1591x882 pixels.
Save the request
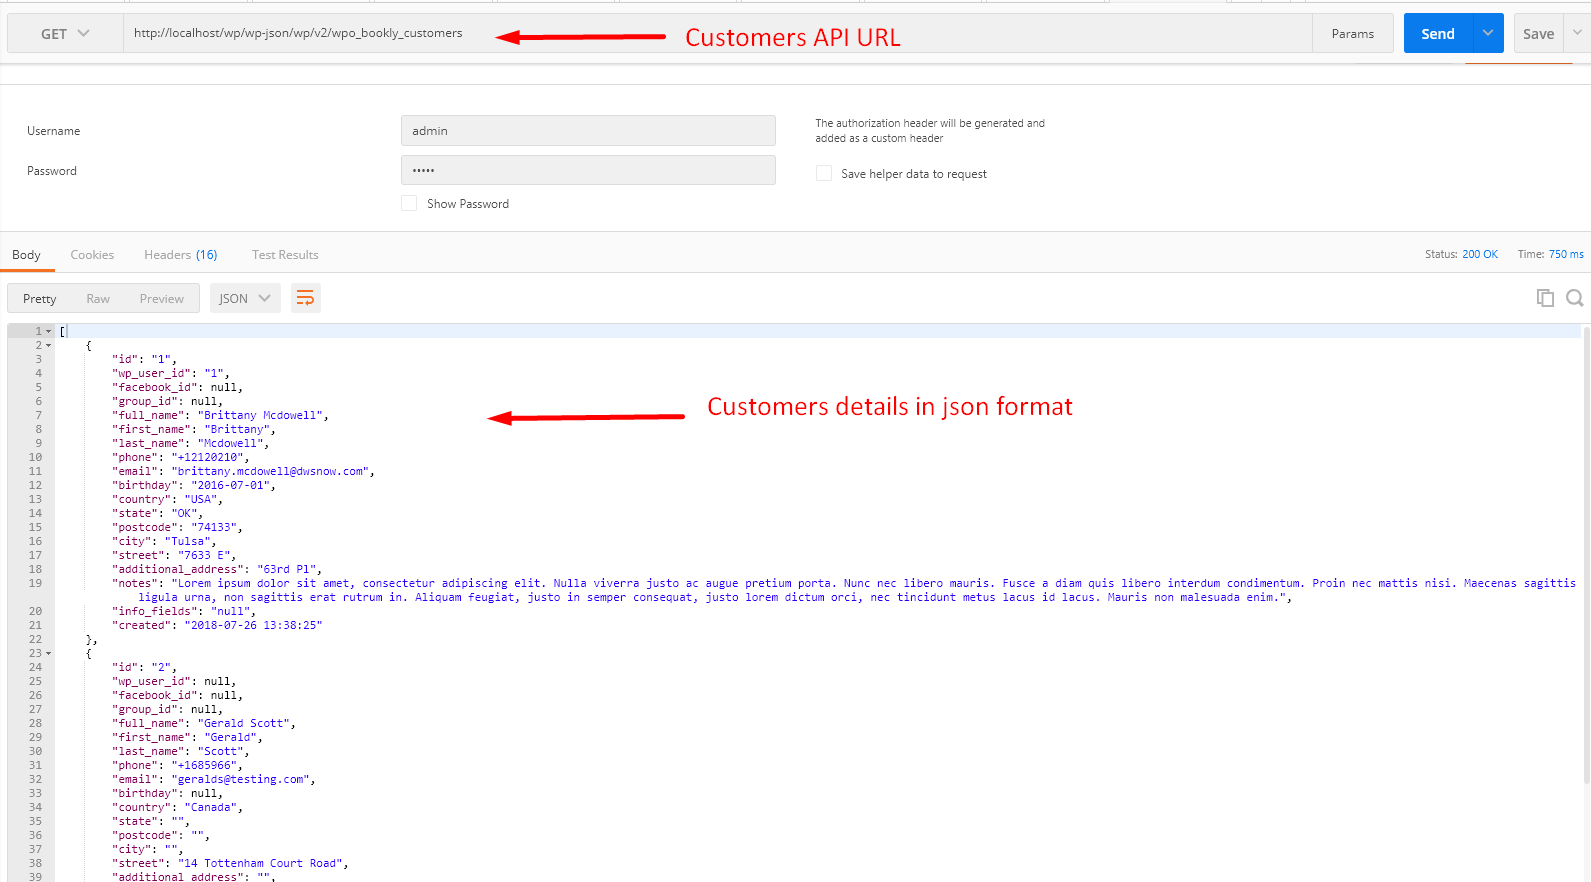click(1538, 34)
